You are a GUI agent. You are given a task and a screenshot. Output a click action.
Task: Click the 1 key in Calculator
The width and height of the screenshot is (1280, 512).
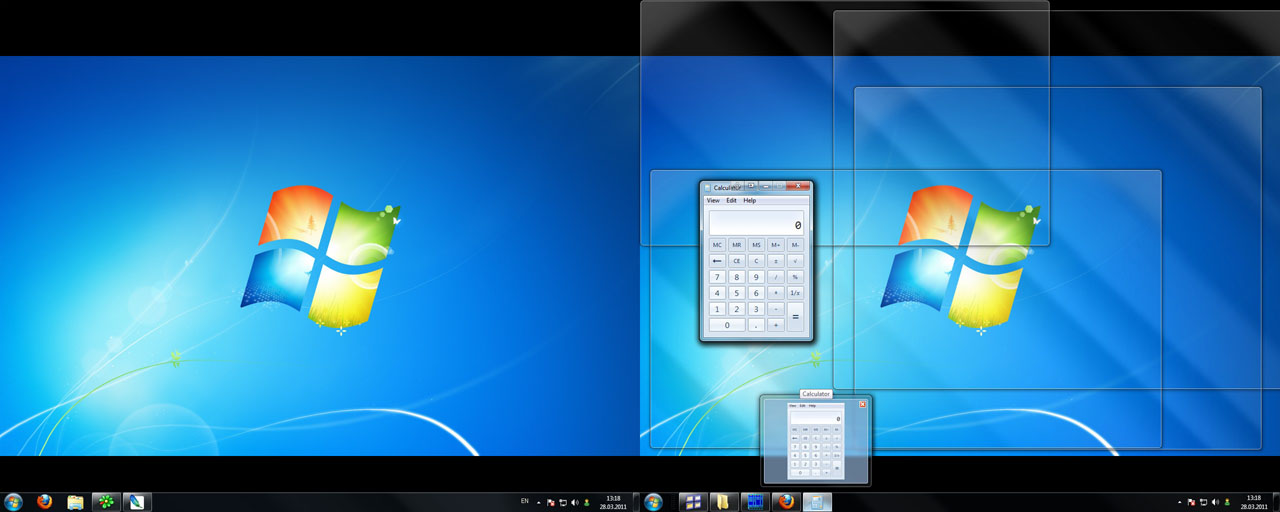(717, 309)
